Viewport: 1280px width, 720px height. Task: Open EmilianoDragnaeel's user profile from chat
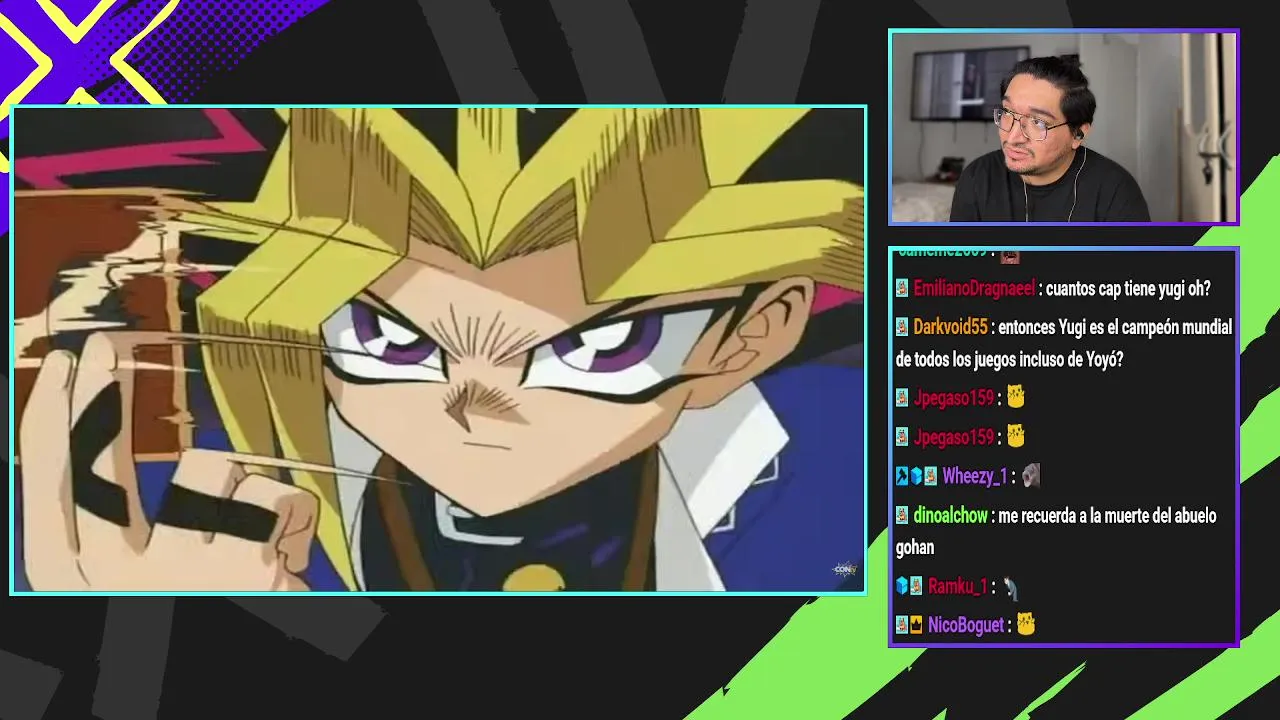click(x=974, y=289)
